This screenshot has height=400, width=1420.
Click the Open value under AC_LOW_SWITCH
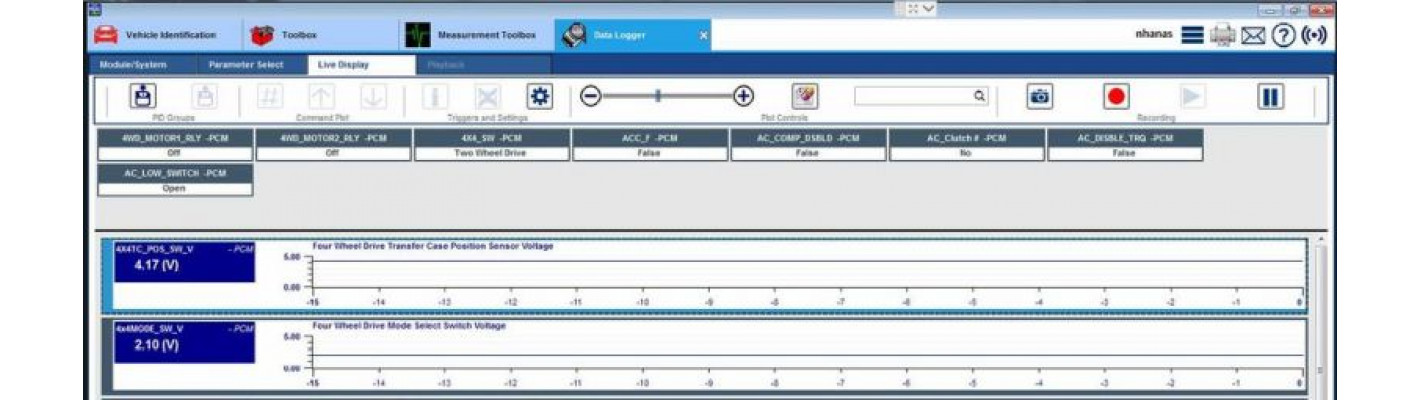pyautogui.click(x=174, y=189)
